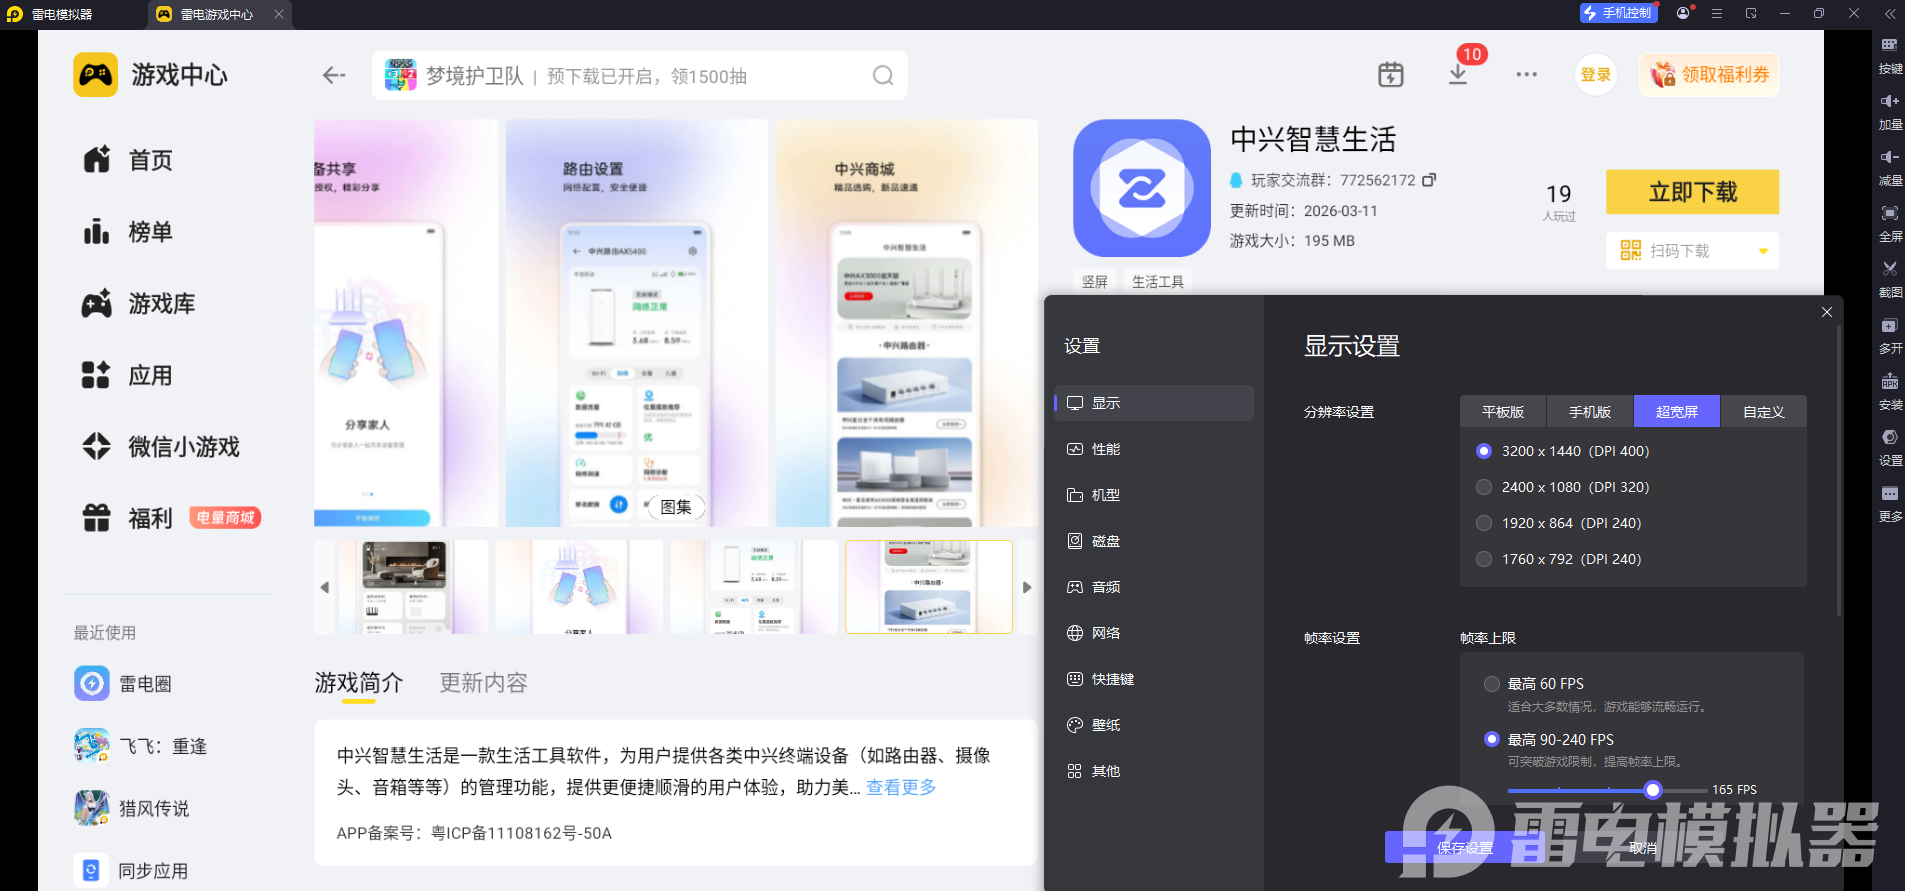
Task: Open the calendar check-in icon
Action: [x=1391, y=75]
